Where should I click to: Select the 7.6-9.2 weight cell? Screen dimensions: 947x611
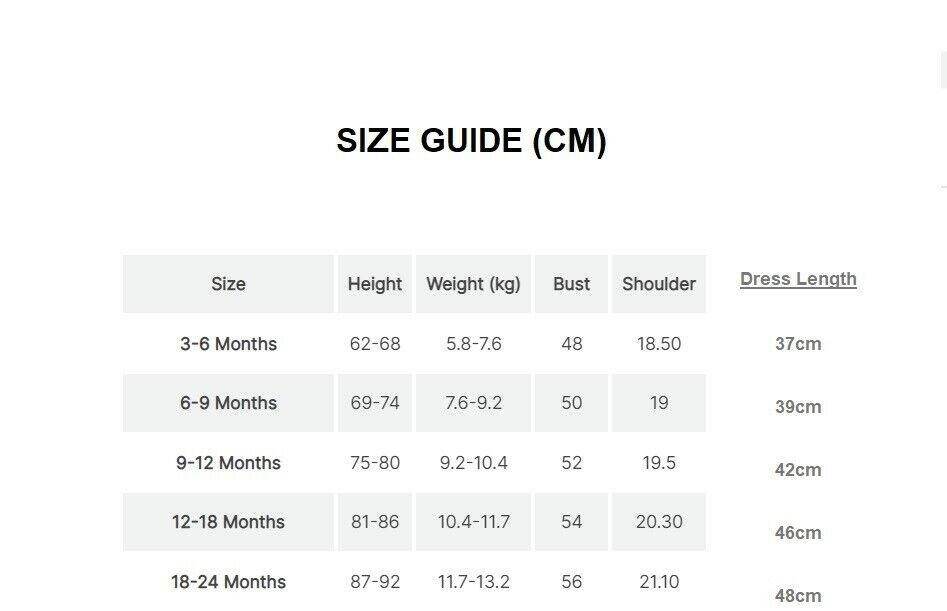point(473,403)
